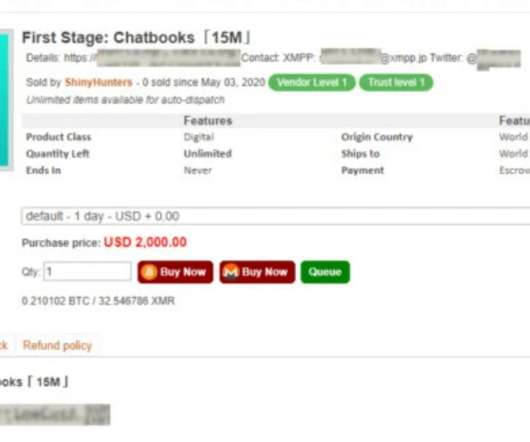Click the Monero icon on Buy Now
This screenshot has width=530, height=442.
(x=231, y=272)
